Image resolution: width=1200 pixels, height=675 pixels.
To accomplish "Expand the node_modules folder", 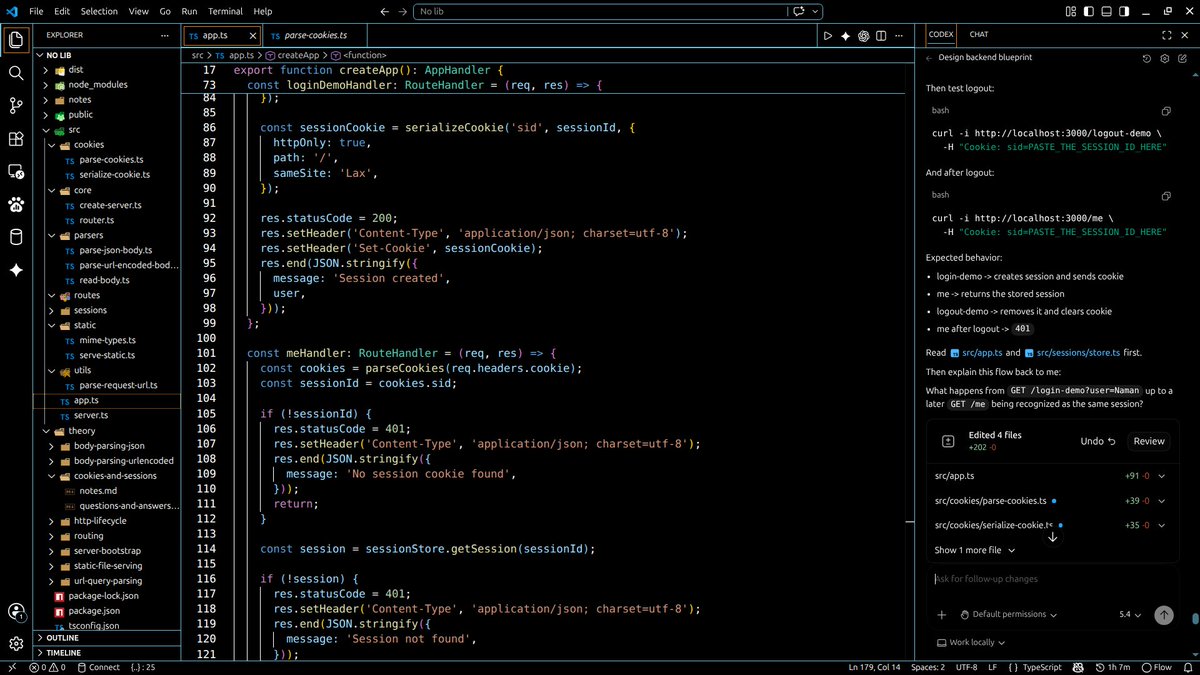I will tap(46, 85).
